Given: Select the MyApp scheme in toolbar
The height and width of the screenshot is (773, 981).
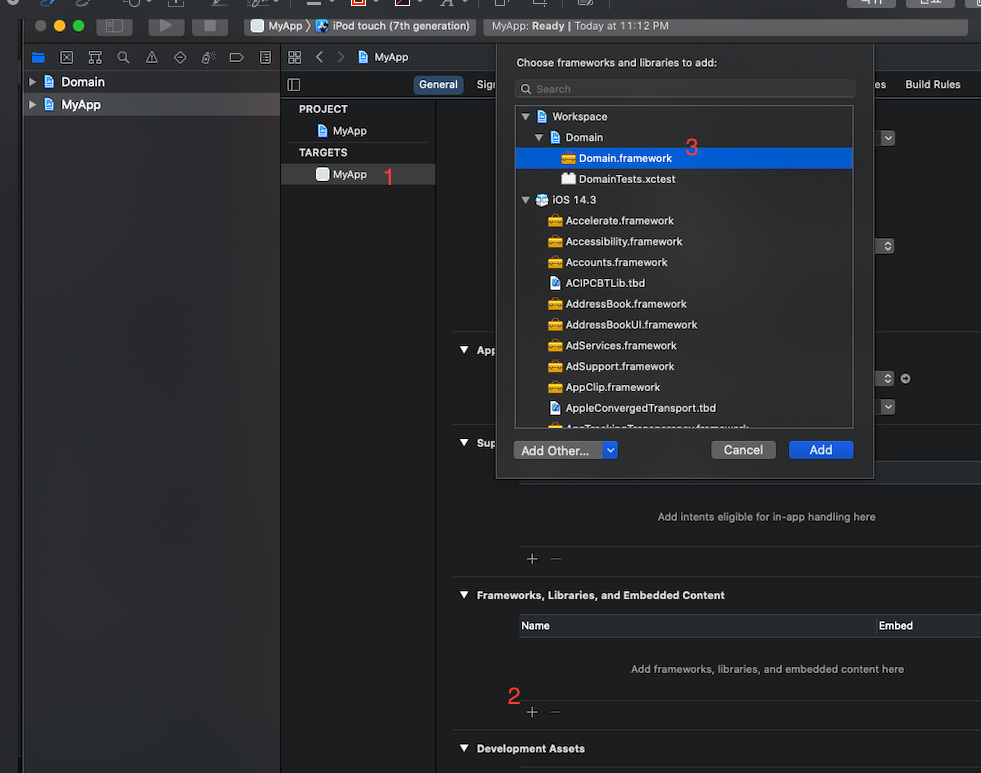Looking at the screenshot, I should click(278, 26).
